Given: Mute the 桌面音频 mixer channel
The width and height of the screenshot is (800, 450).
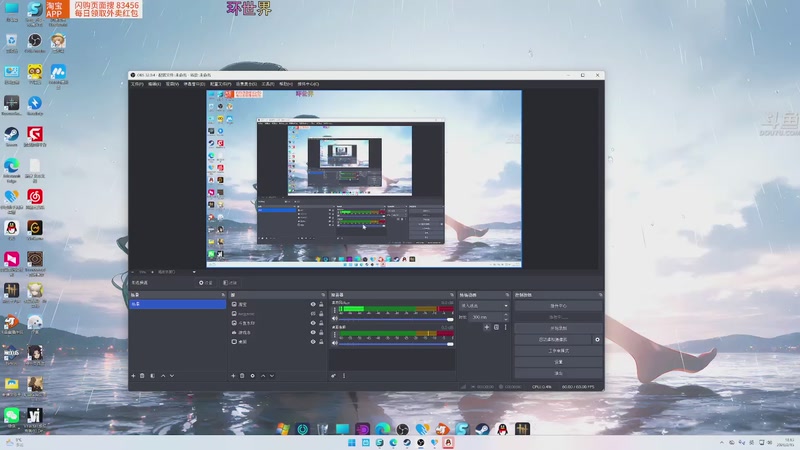Looking at the screenshot, I should coord(335,343).
